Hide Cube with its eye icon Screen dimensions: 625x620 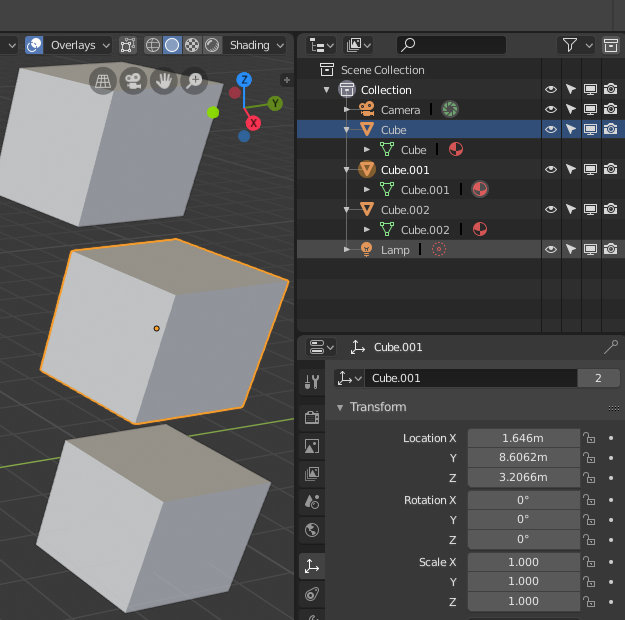click(x=551, y=129)
